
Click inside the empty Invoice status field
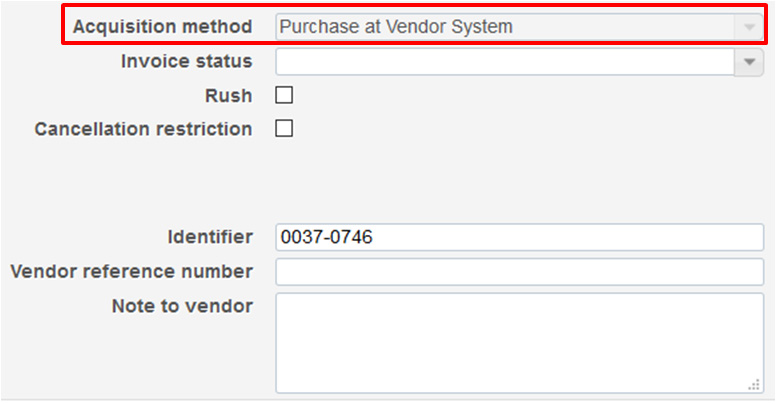click(x=505, y=62)
